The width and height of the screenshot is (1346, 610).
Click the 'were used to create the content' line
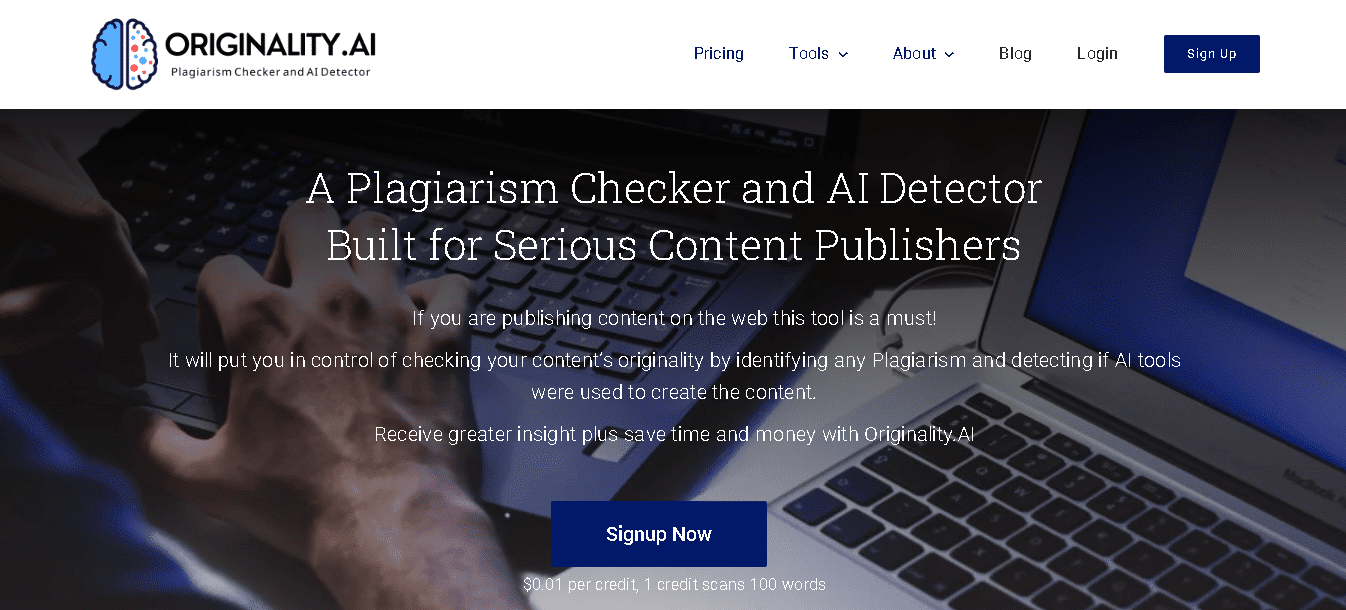pos(674,392)
